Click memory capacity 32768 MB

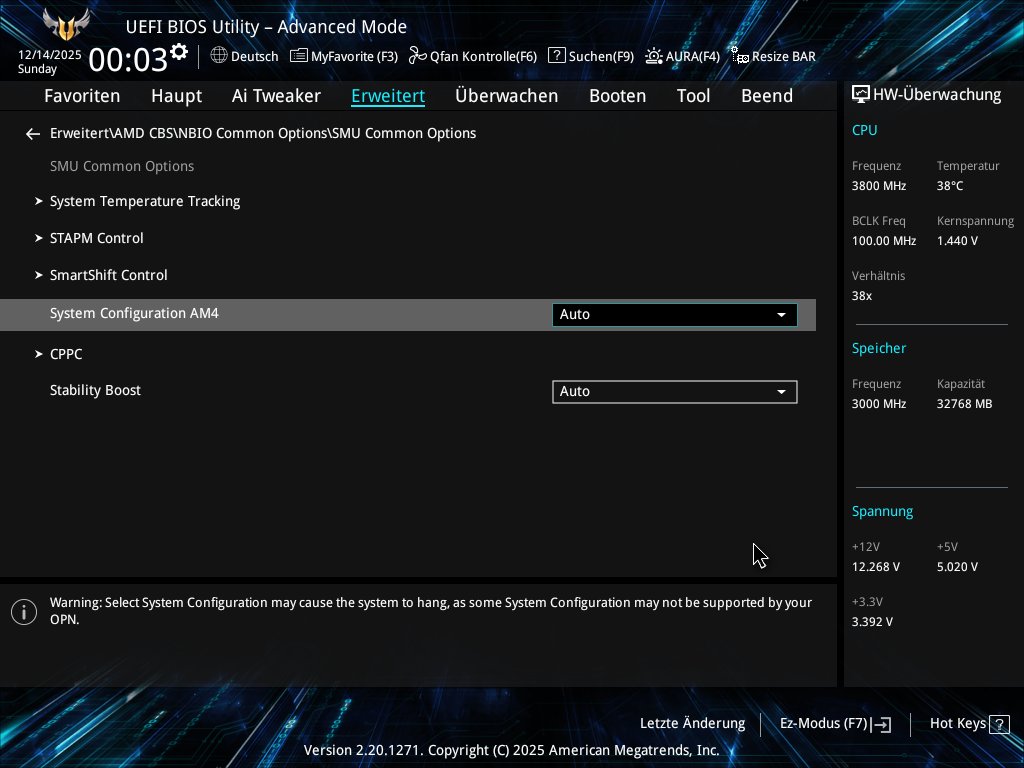(964, 404)
